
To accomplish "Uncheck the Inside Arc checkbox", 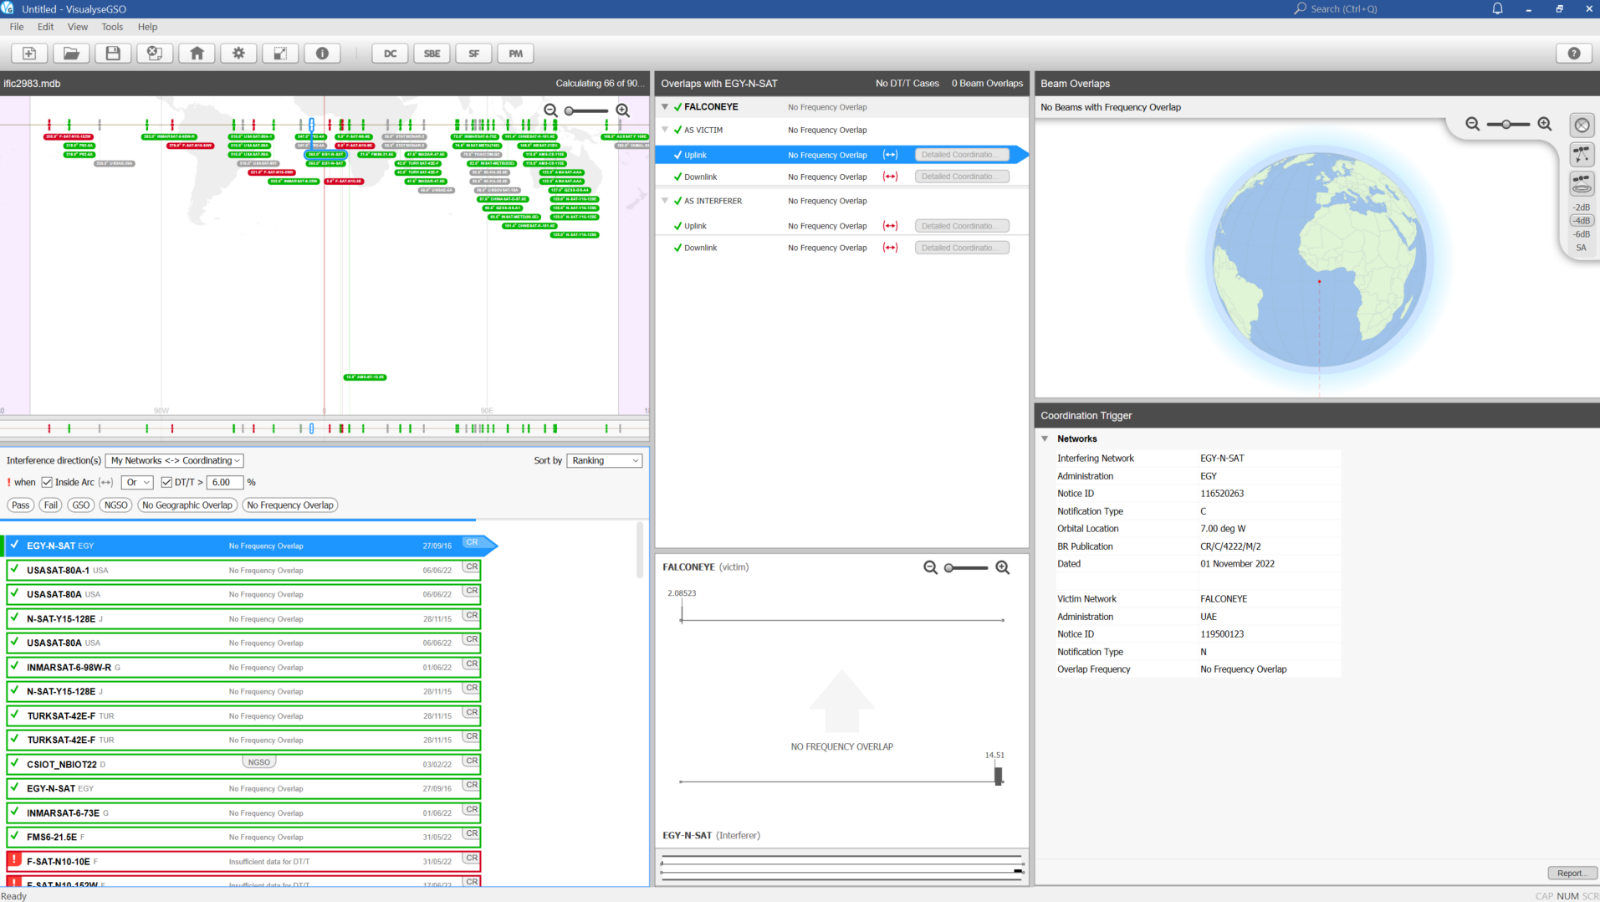I will click(47, 482).
